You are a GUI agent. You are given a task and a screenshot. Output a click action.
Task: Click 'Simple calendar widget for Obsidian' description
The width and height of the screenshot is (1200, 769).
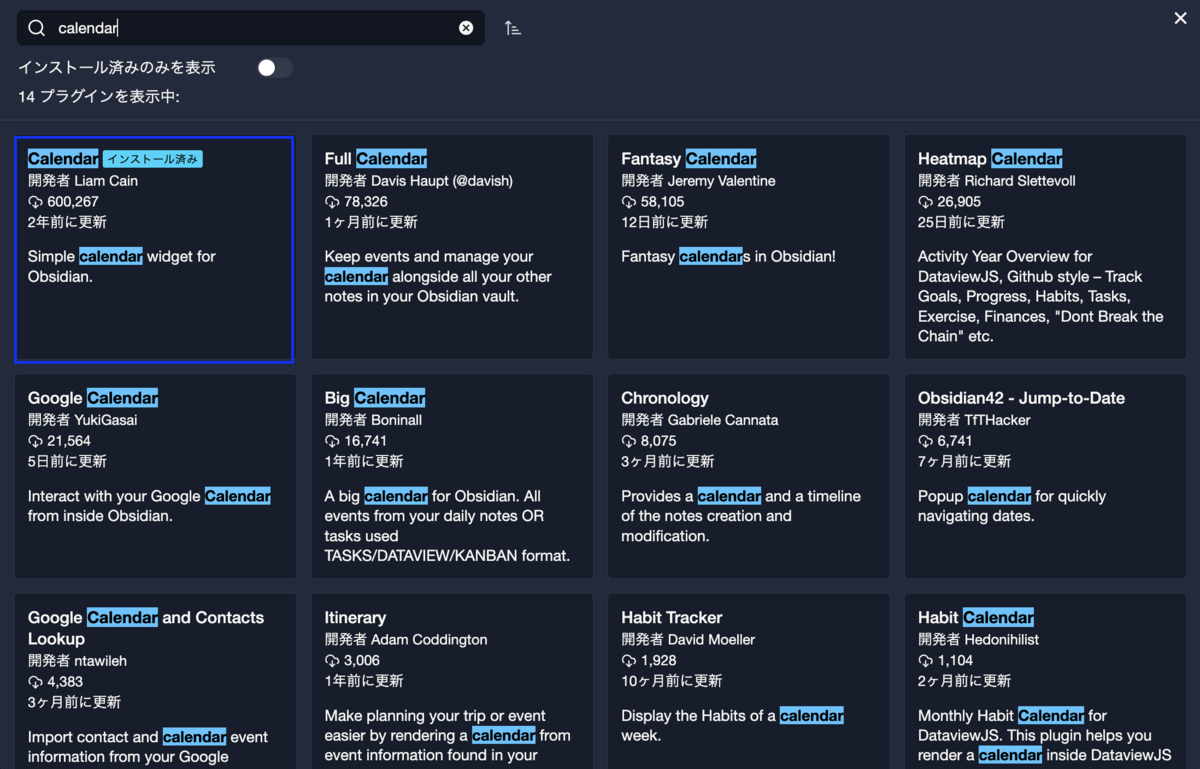point(122,266)
